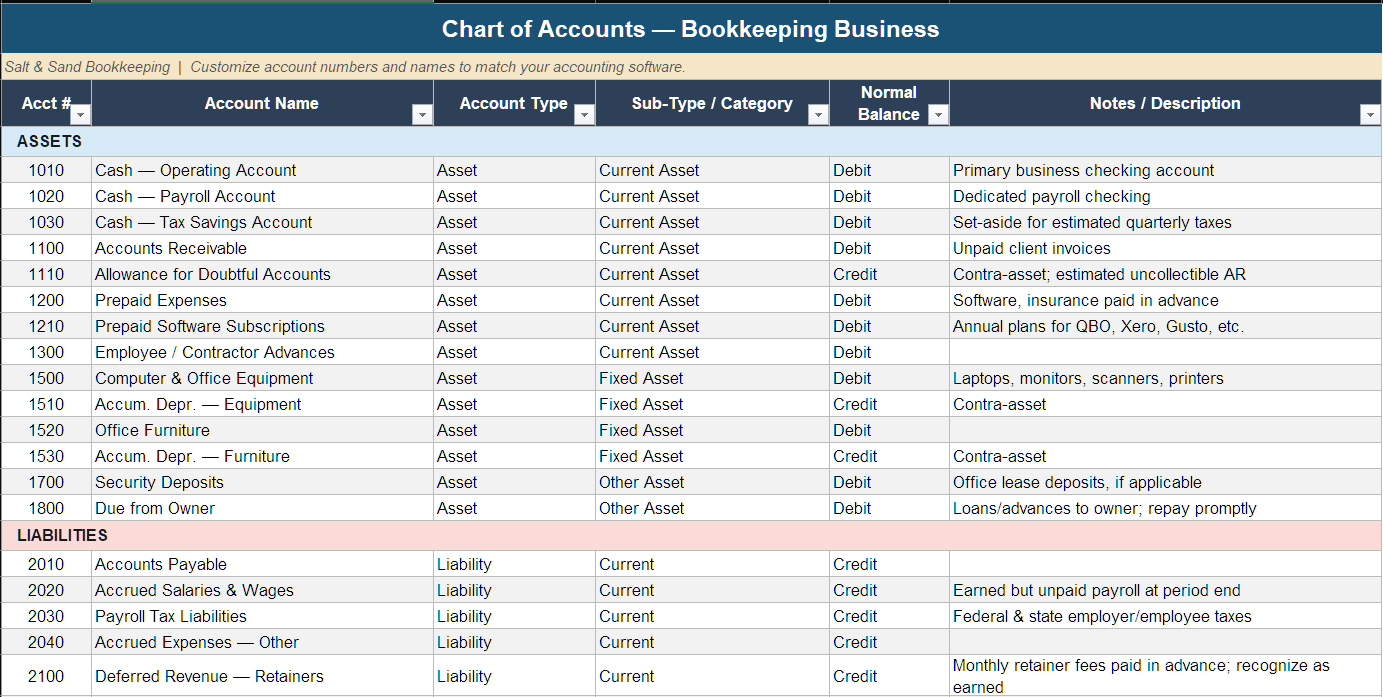Select the Payroll Tax Liabilities cell
This screenshot has height=697, width=1383.
262,616
